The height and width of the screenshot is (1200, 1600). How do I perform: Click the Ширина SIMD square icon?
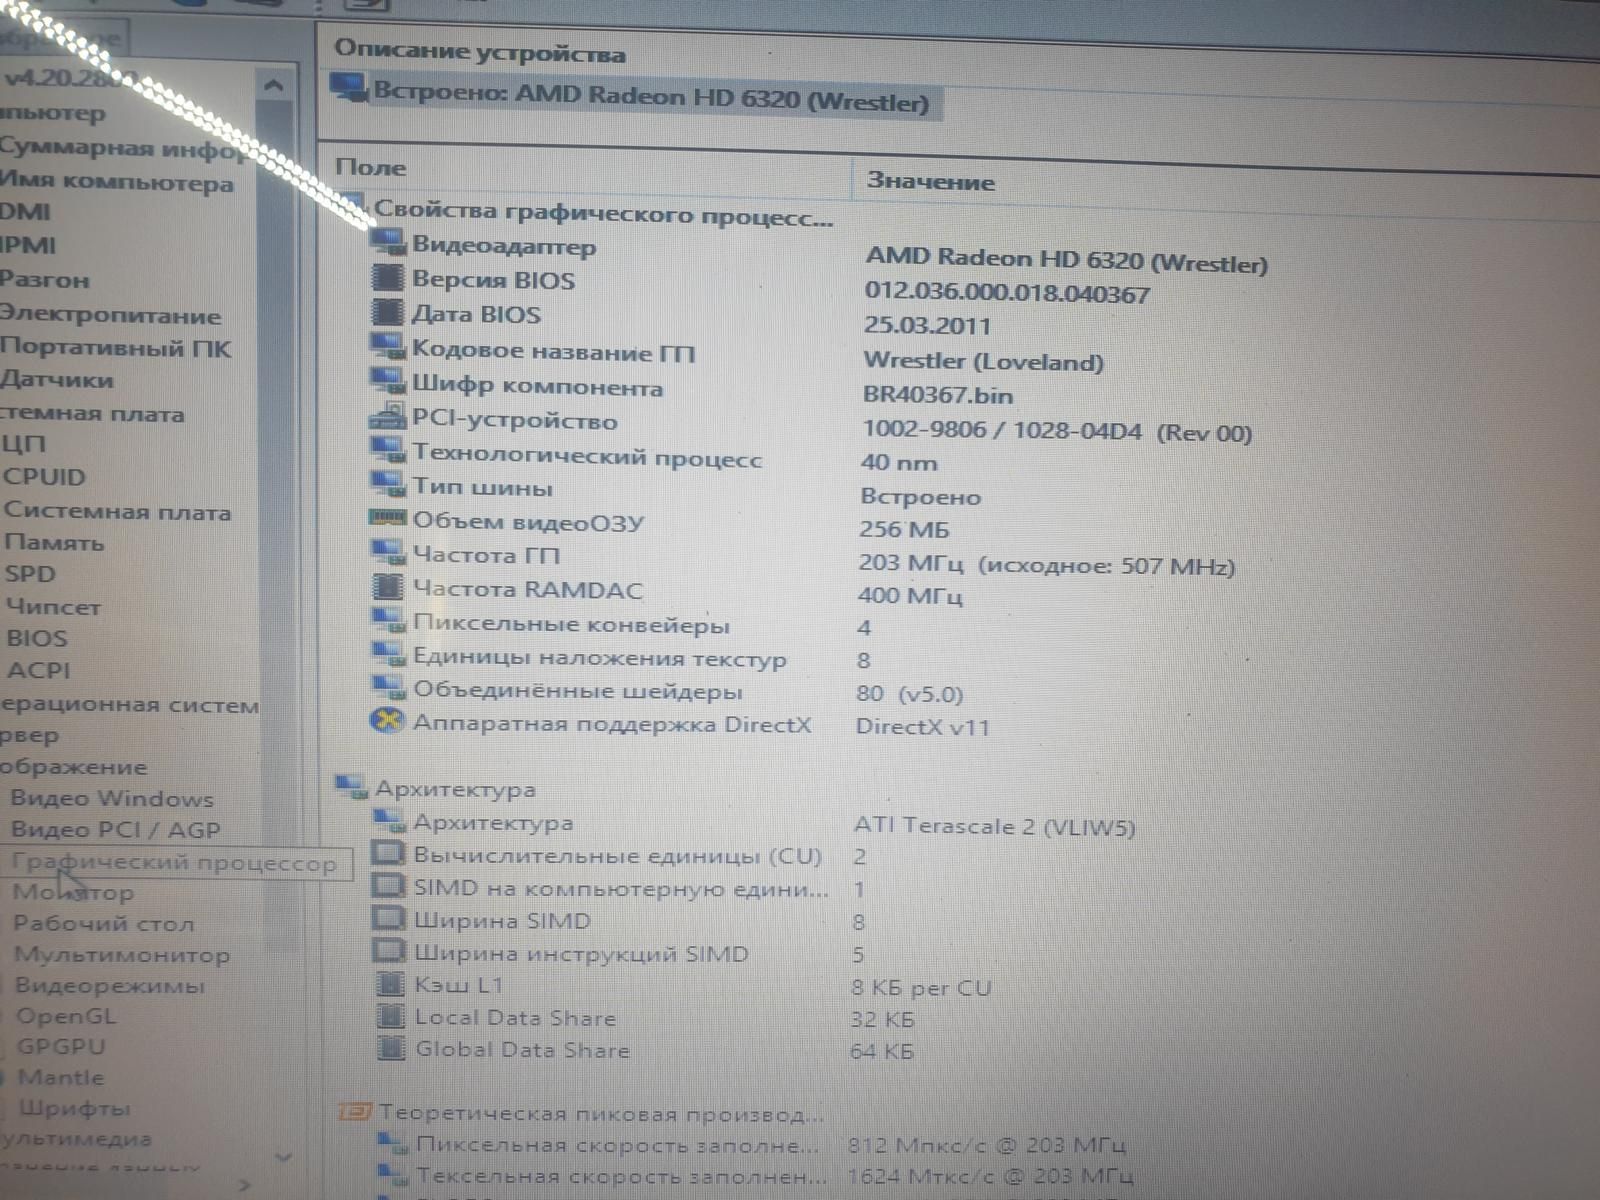point(388,918)
